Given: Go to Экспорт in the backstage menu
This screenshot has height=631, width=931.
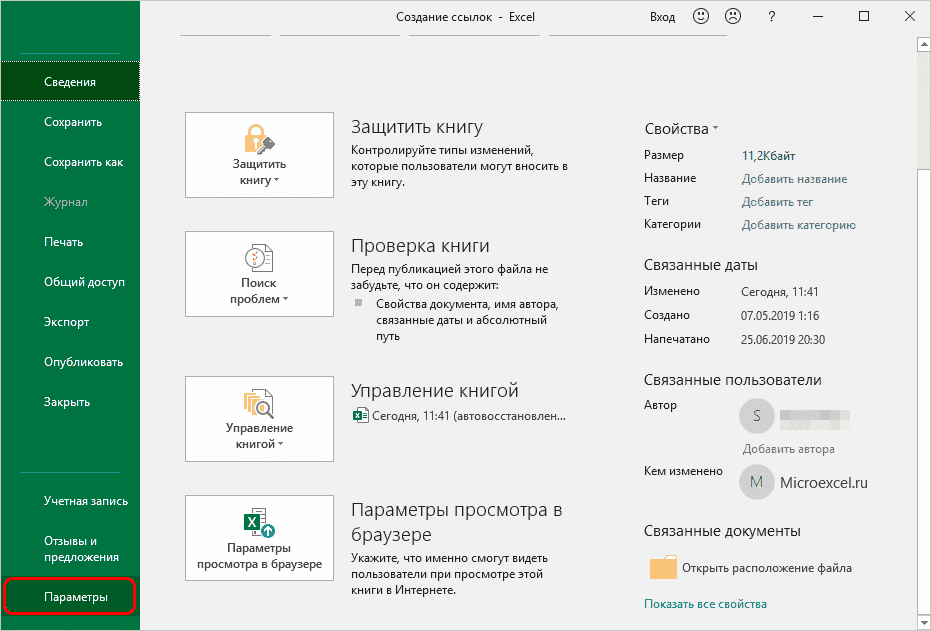Looking at the screenshot, I should pyautogui.click(x=67, y=322).
